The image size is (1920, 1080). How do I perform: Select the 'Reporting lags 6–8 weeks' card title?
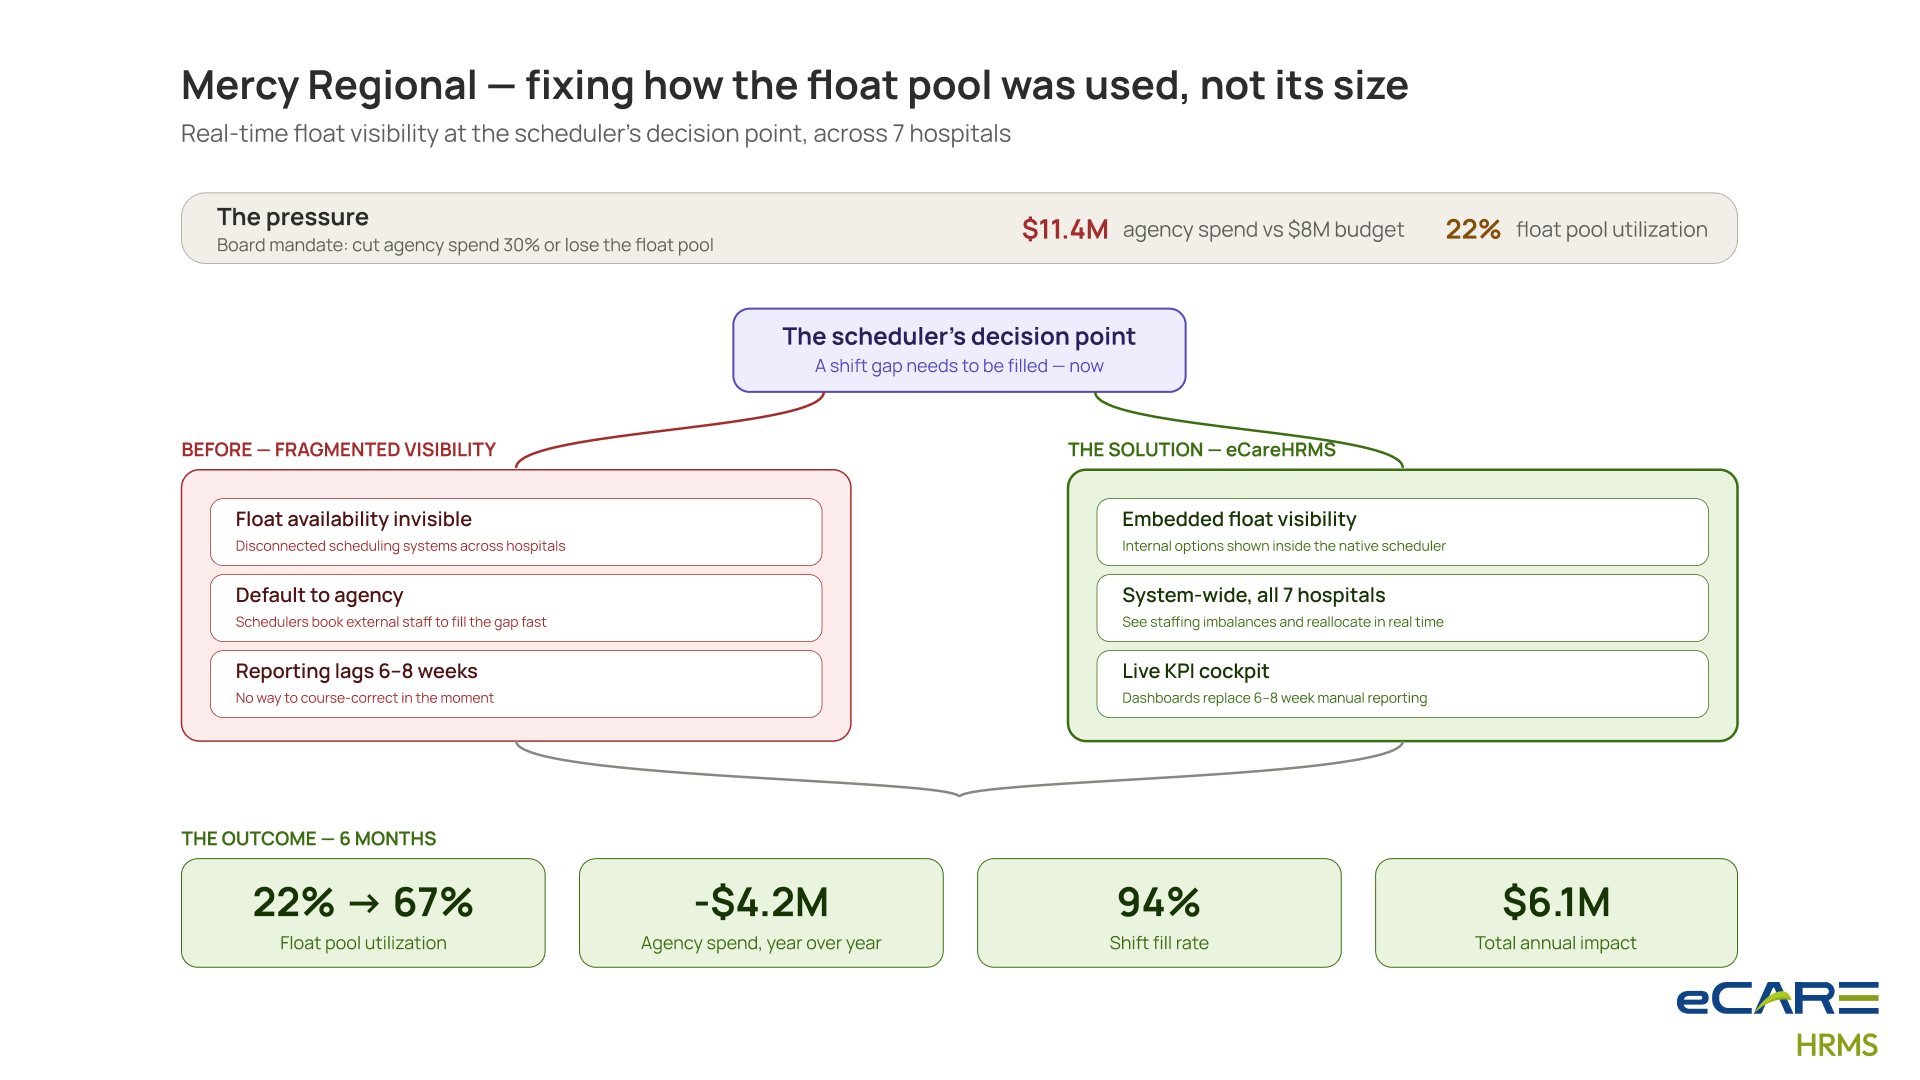pos(356,671)
